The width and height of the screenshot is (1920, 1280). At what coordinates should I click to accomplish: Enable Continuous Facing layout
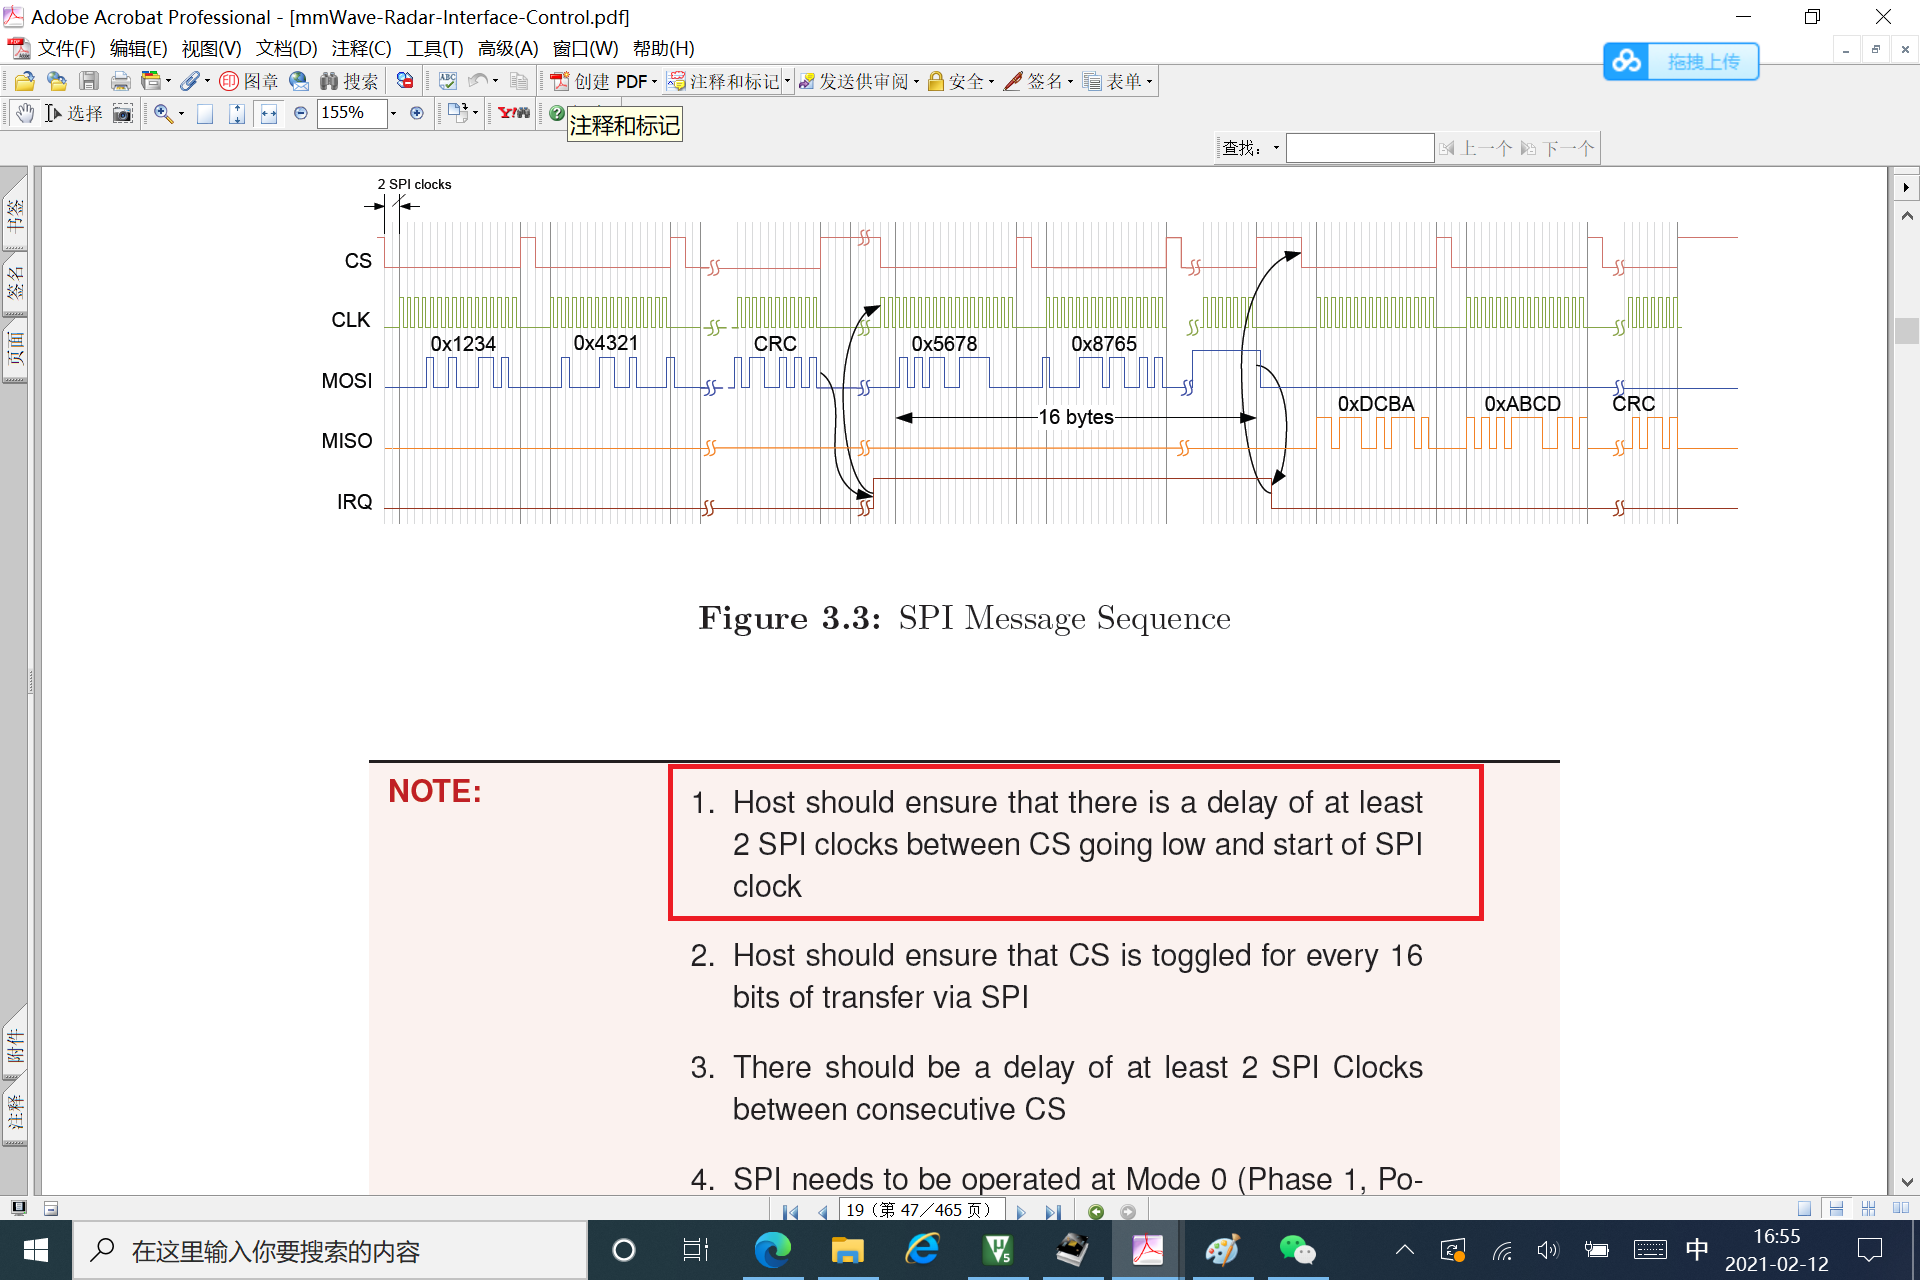(x=1868, y=1209)
